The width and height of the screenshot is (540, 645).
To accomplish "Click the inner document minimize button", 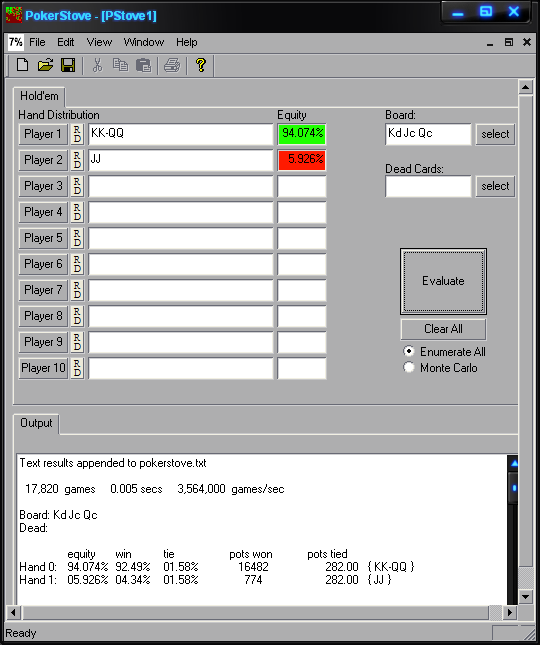I will [490, 42].
